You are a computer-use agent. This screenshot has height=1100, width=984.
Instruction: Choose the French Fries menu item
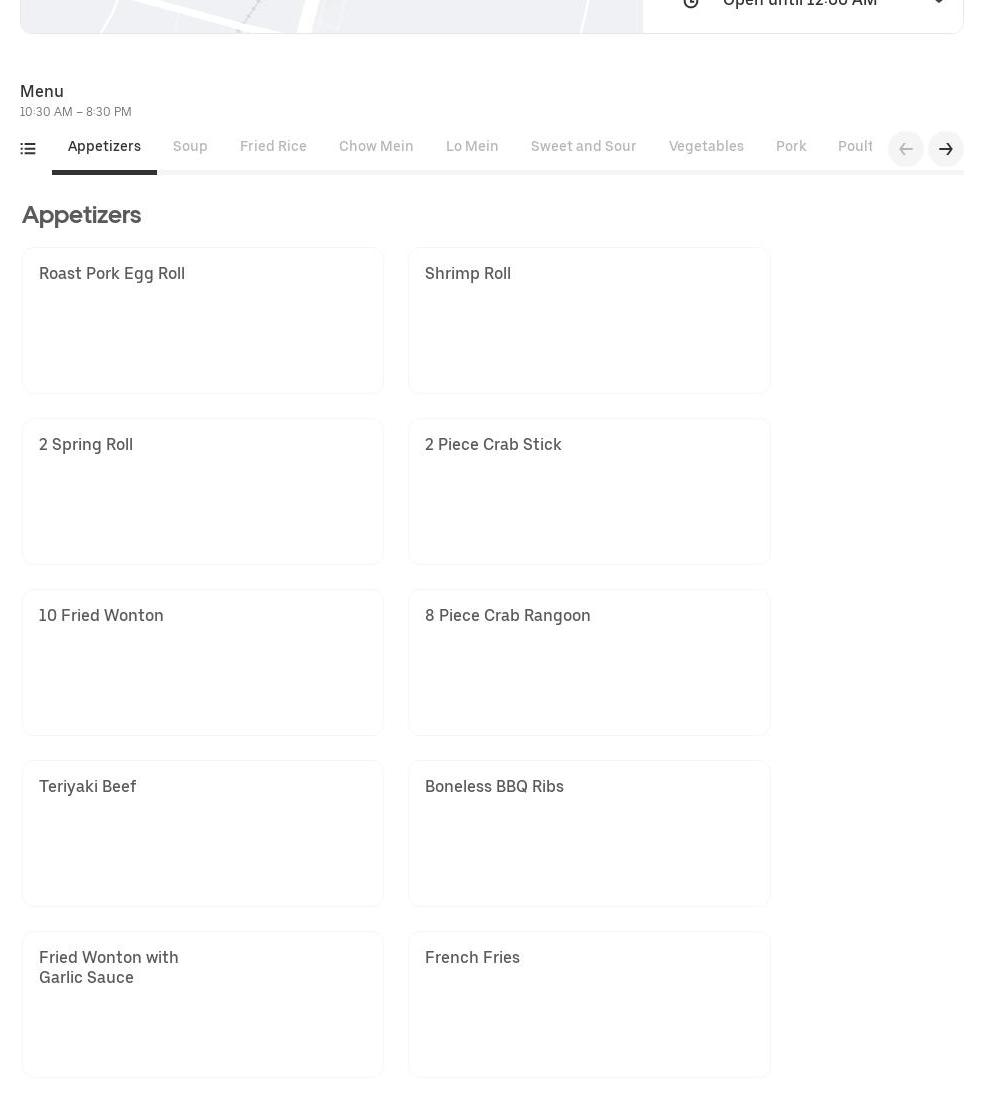pyautogui.click(x=589, y=1004)
